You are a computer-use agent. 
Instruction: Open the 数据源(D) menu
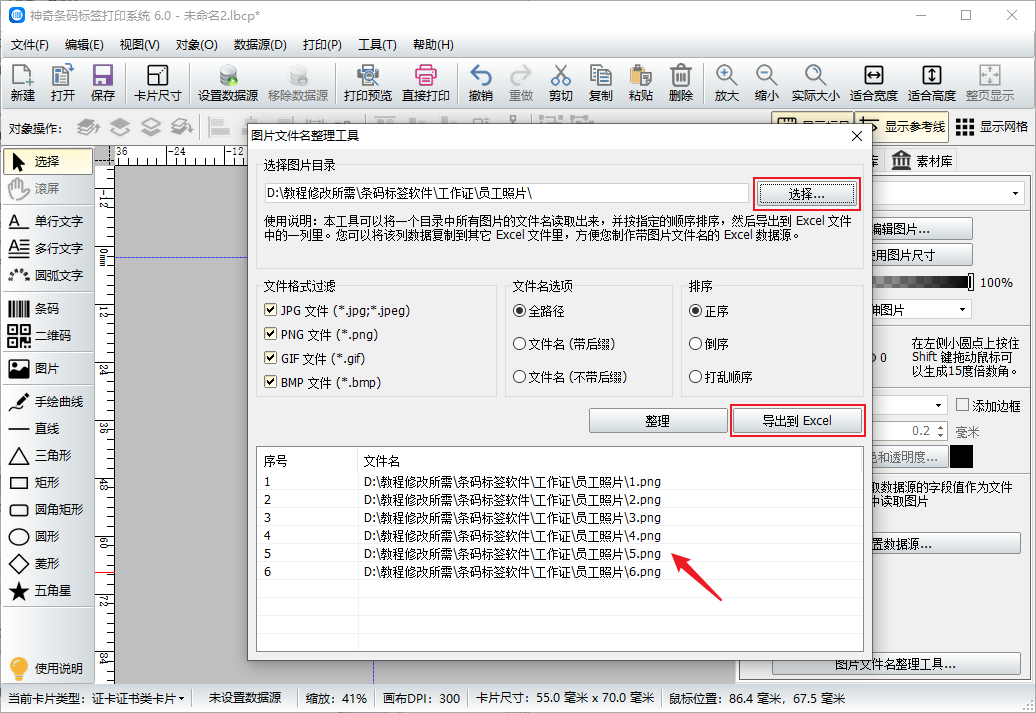coord(260,45)
